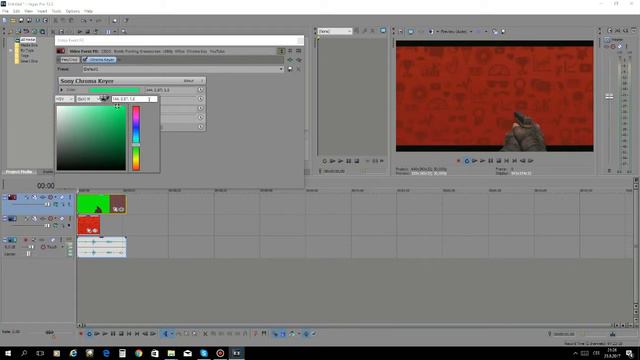Click Stop in the video preview transport
This screenshot has height=360, width=640.
point(498,161)
